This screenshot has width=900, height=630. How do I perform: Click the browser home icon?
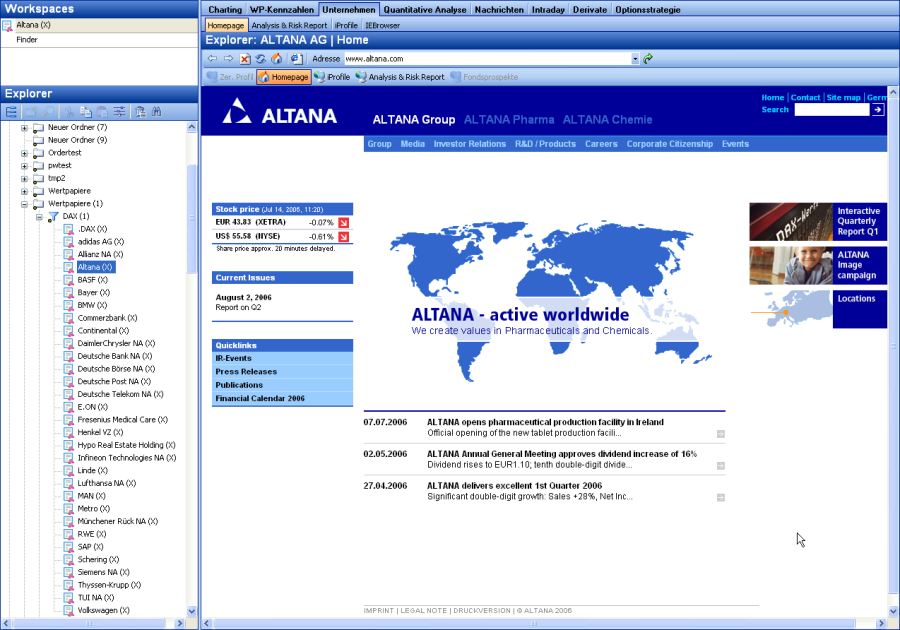pyautogui.click(x=276, y=59)
